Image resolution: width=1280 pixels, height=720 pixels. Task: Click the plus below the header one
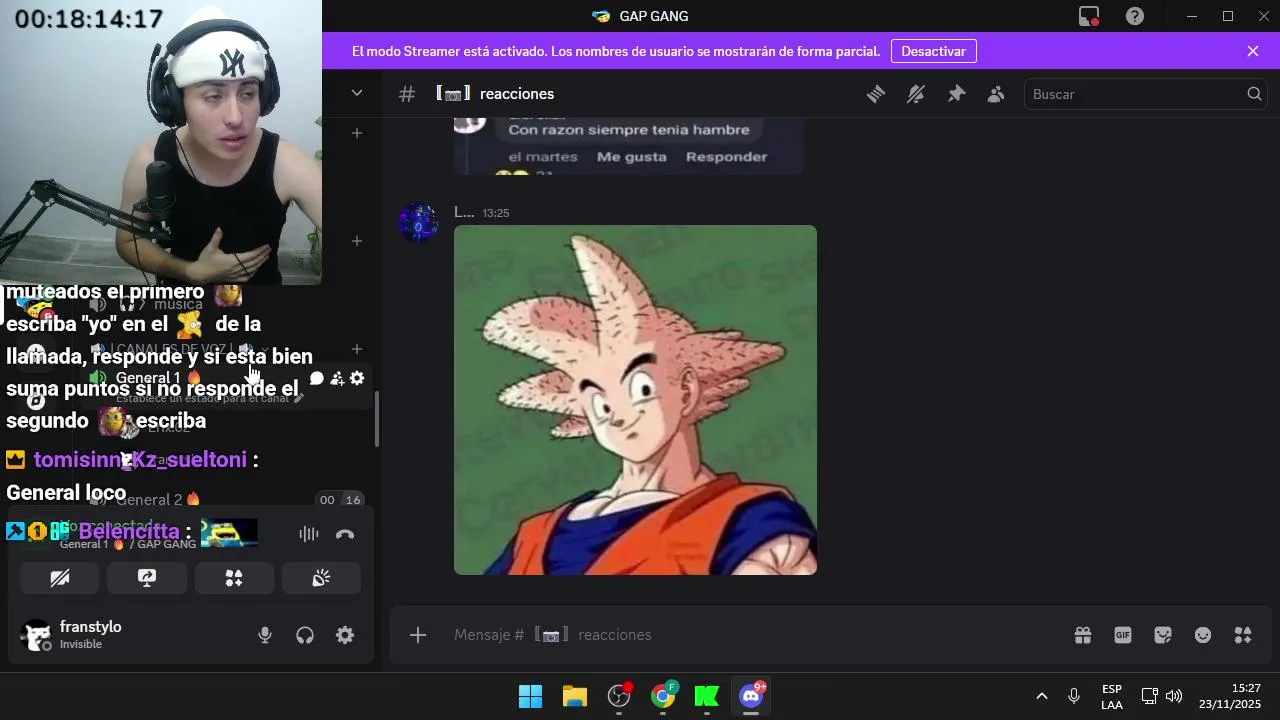357,241
